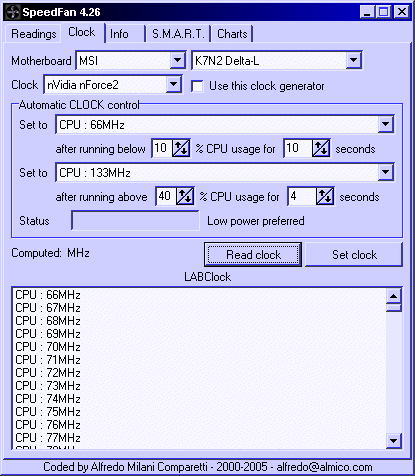
Task: Select CPU : 70MHz in the list
Action: pos(200,347)
